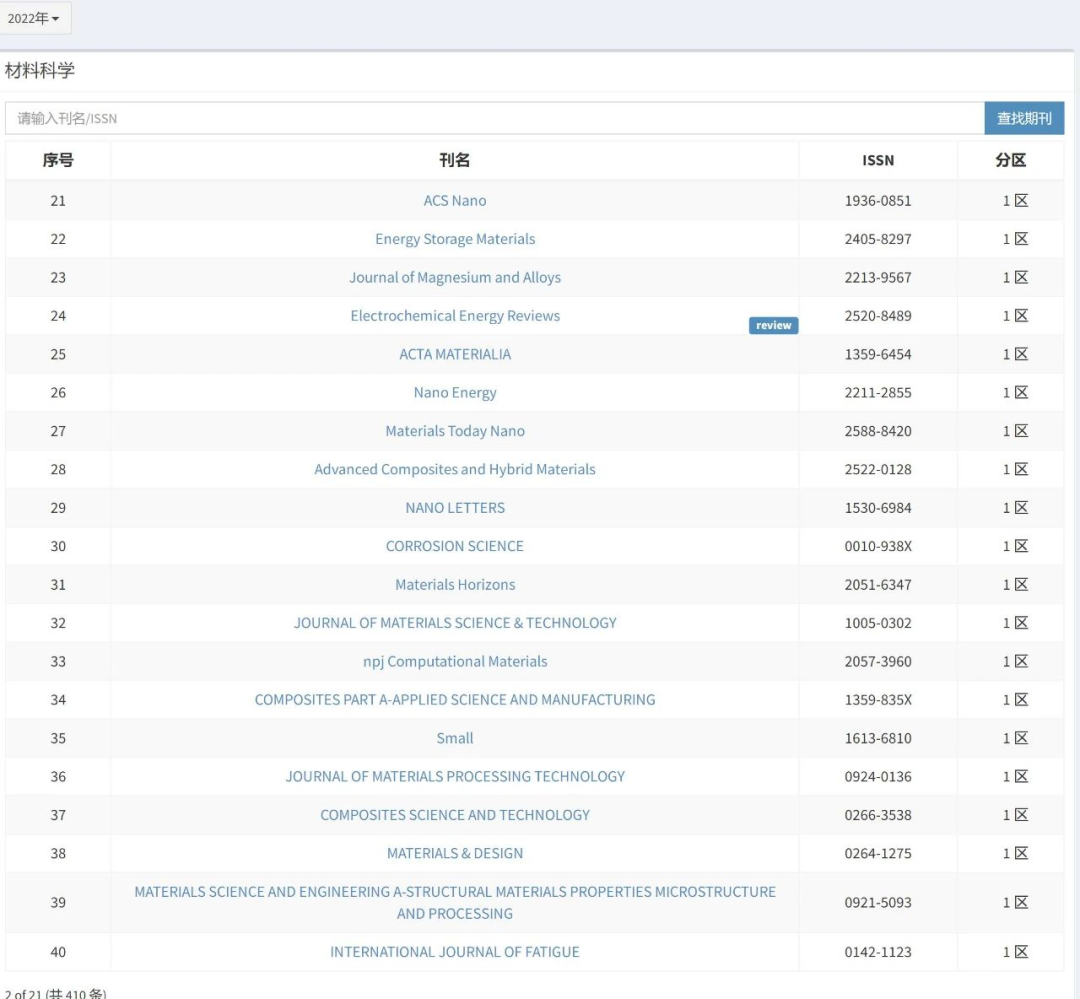Open the ACTA MATERIALIA journal page

[454, 354]
